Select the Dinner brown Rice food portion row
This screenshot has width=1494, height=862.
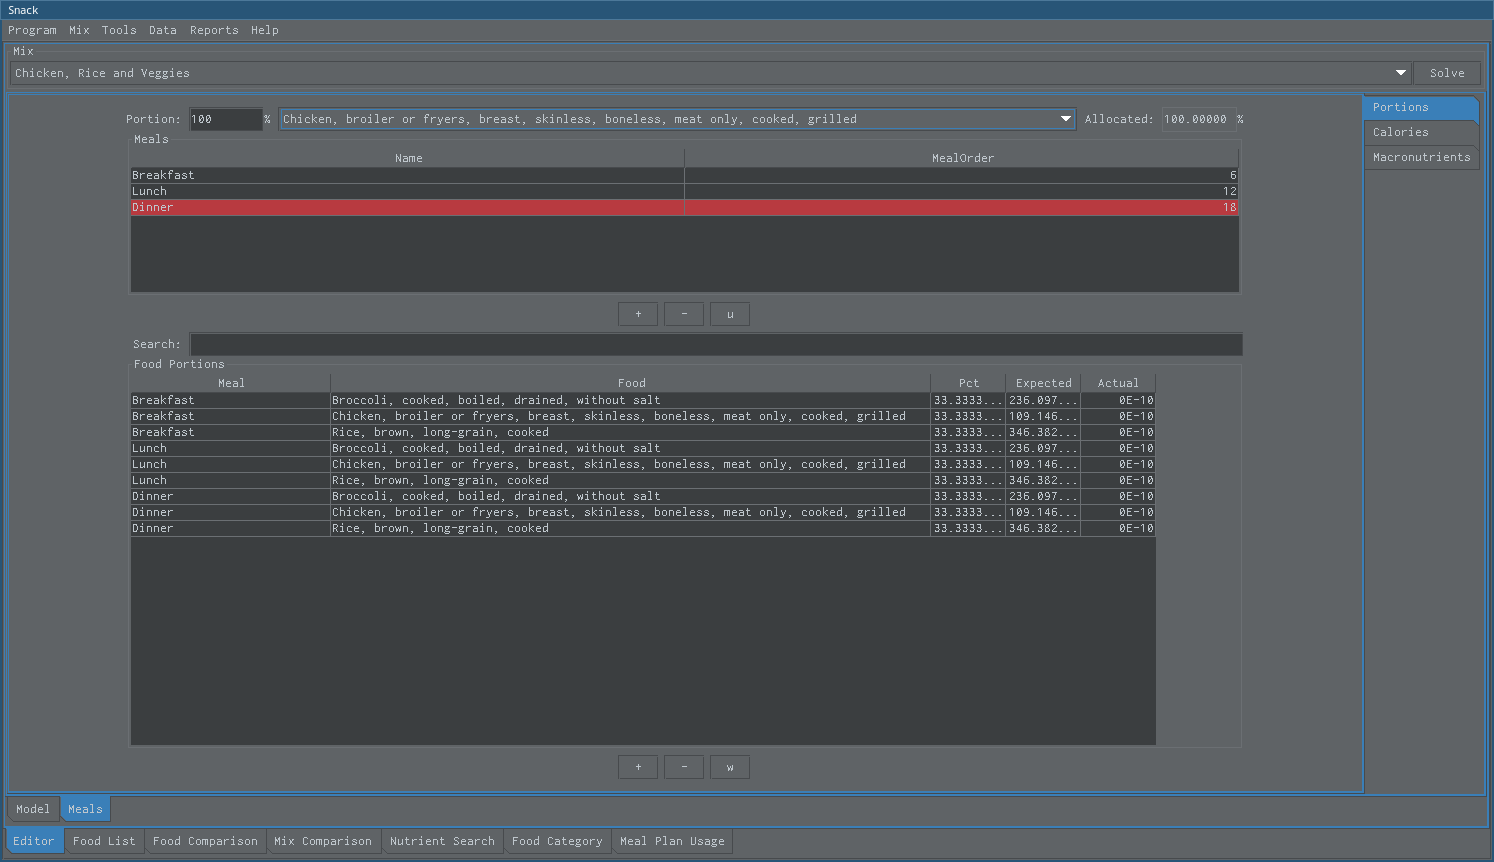coord(643,528)
